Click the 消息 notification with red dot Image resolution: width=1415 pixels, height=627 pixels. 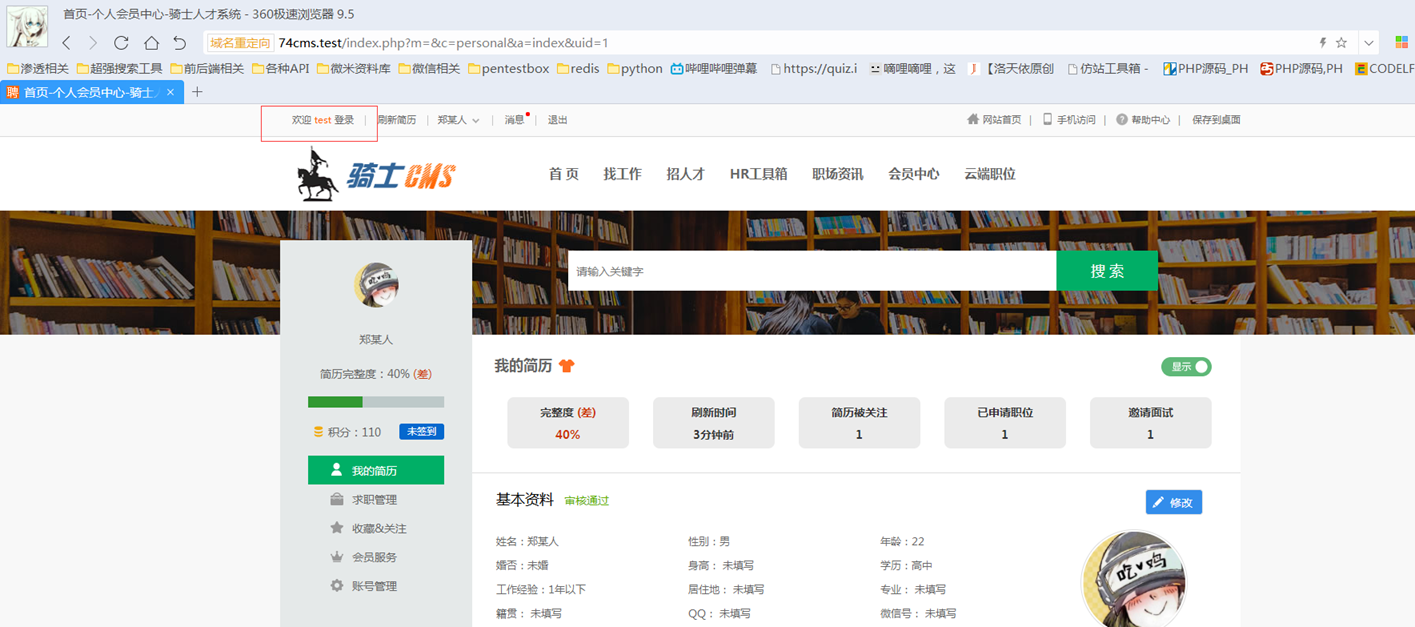point(515,120)
